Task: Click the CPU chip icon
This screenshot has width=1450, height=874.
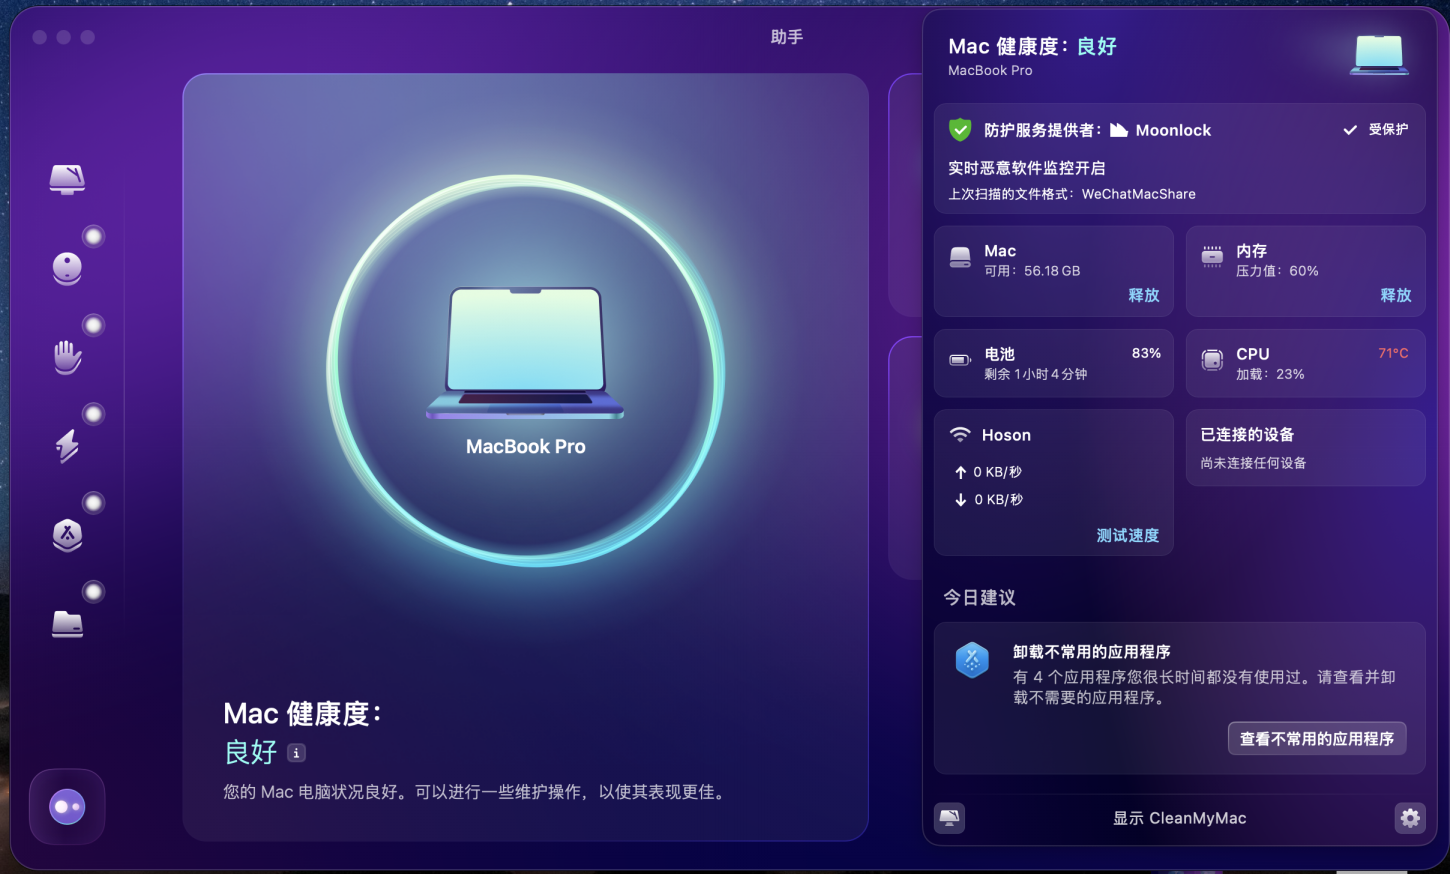Action: tap(1212, 360)
